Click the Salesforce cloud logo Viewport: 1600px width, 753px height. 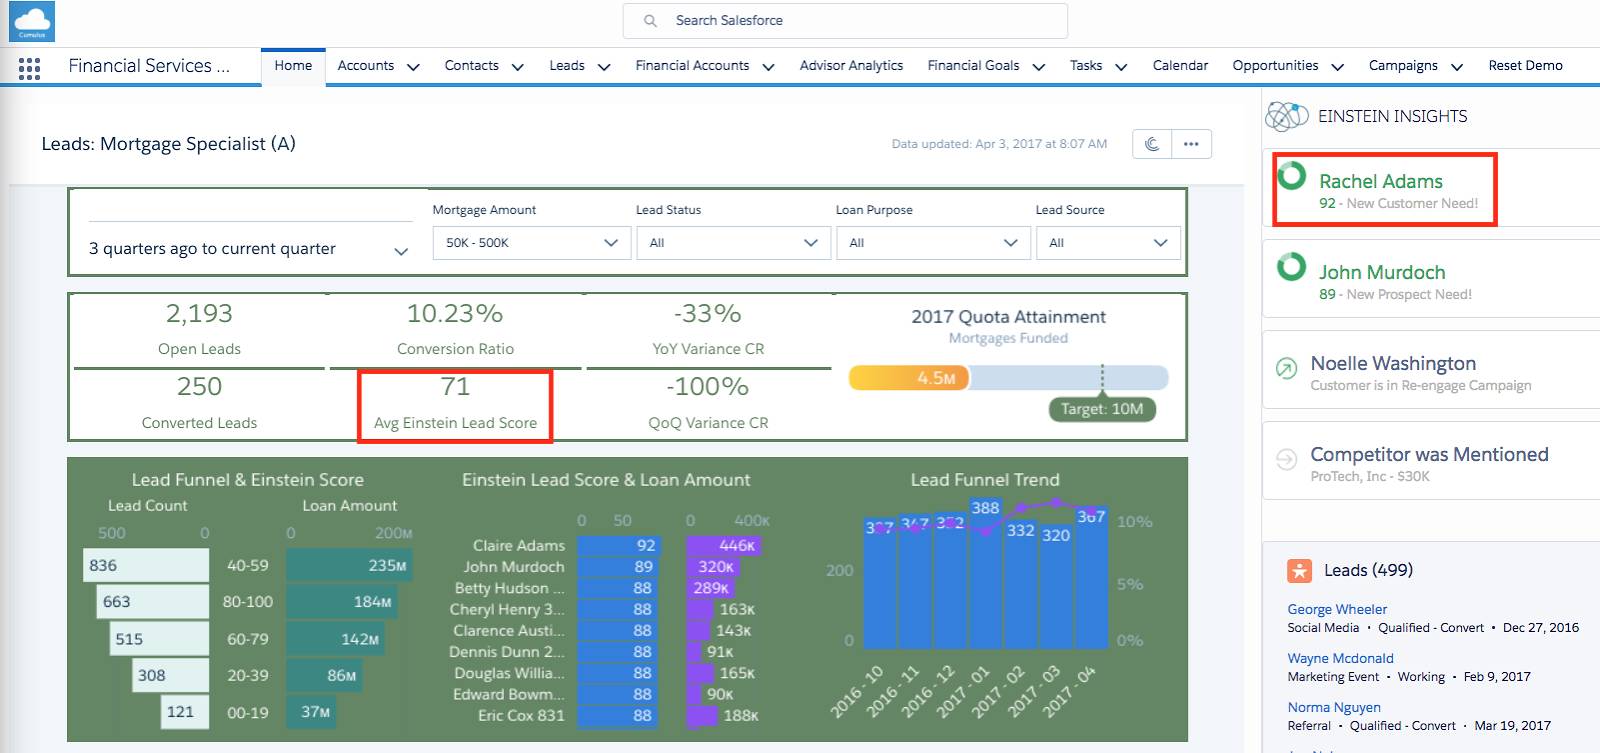pos(32,22)
